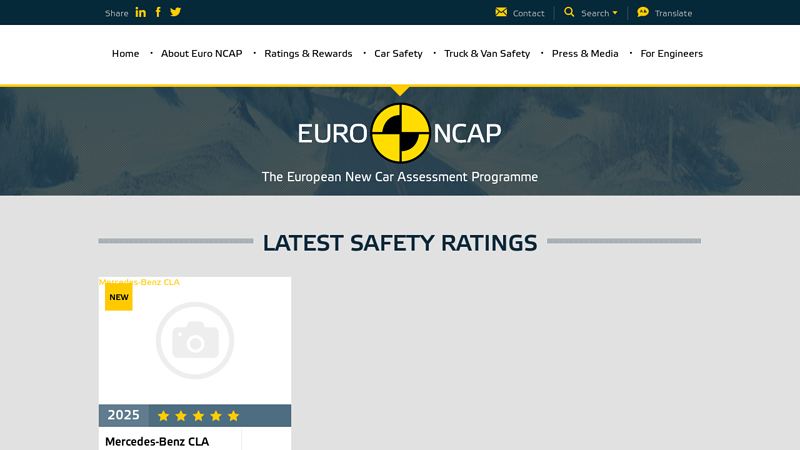Click the Translate speech bubble icon

tap(643, 12)
